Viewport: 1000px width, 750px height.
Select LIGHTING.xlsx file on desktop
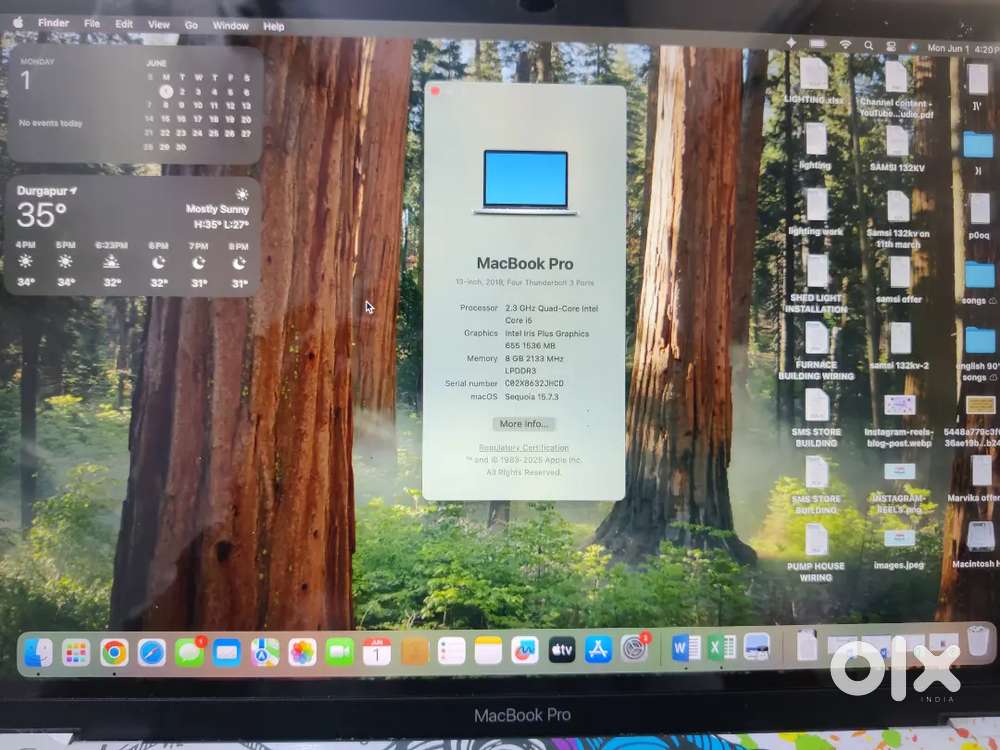coord(814,81)
